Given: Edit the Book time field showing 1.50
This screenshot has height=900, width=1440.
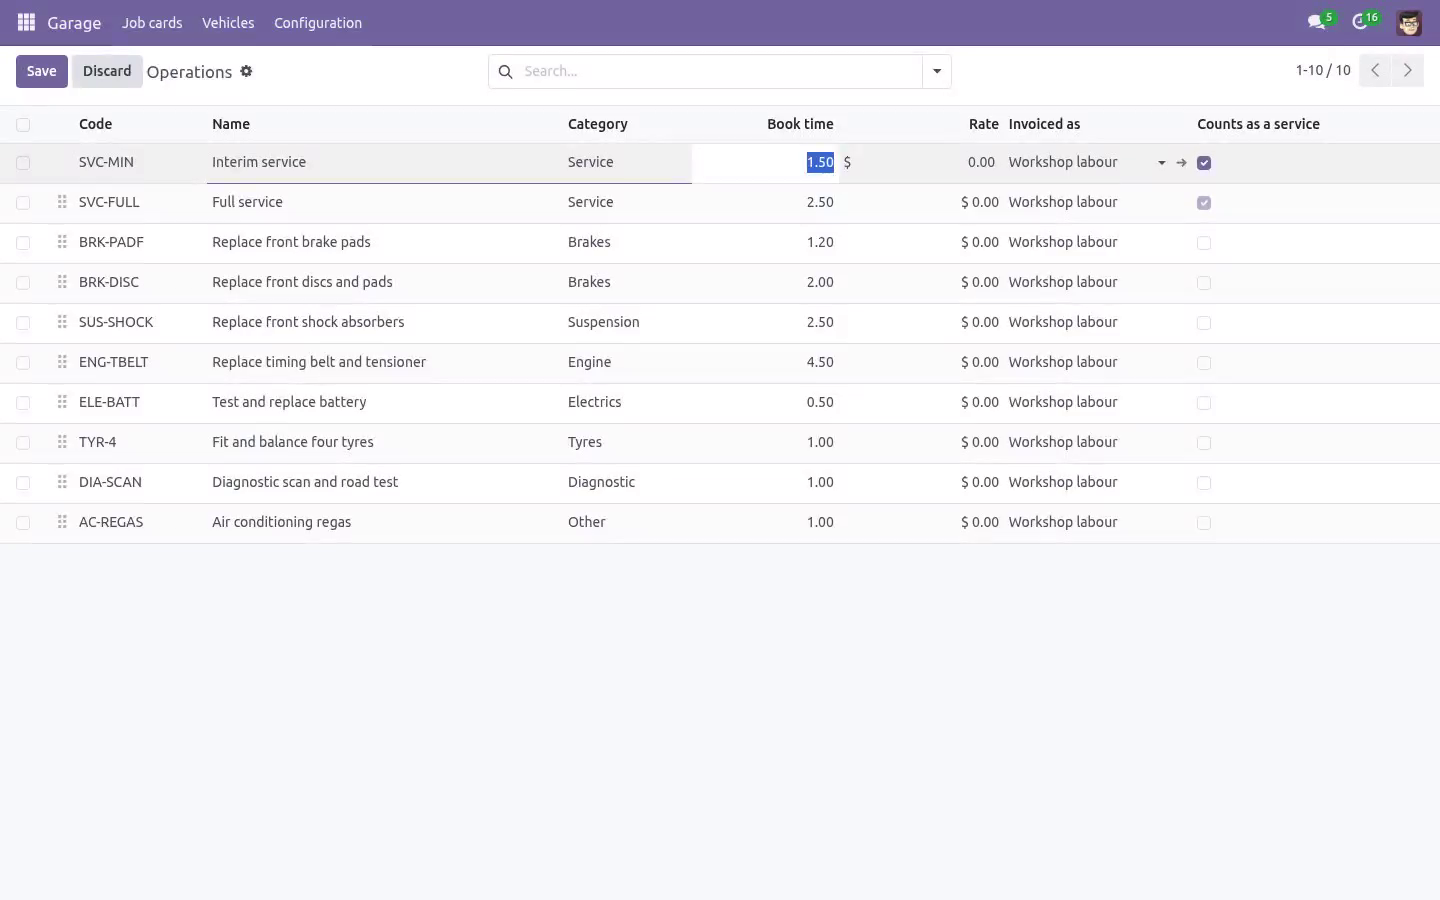Looking at the screenshot, I should click(x=765, y=162).
